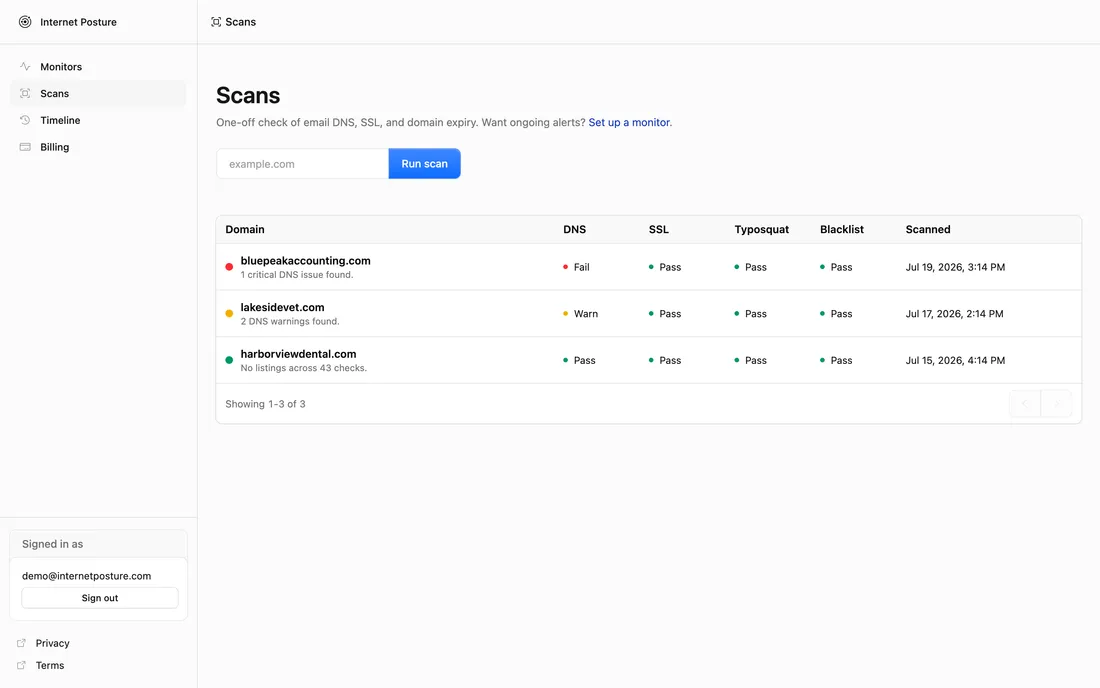Image resolution: width=1100 pixels, height=688 pixels.
Task: Click the Blacklist column header
Action: coord(842,229)
